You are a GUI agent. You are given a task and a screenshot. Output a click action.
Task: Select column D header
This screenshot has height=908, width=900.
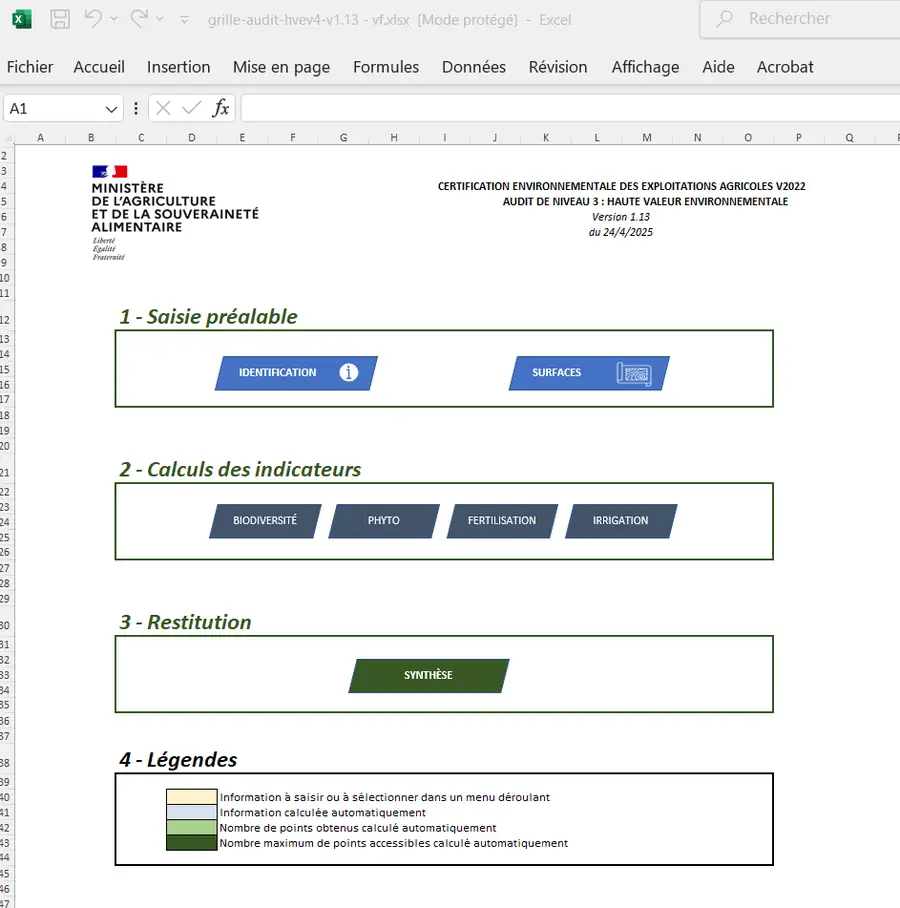[x=192, y=138]
